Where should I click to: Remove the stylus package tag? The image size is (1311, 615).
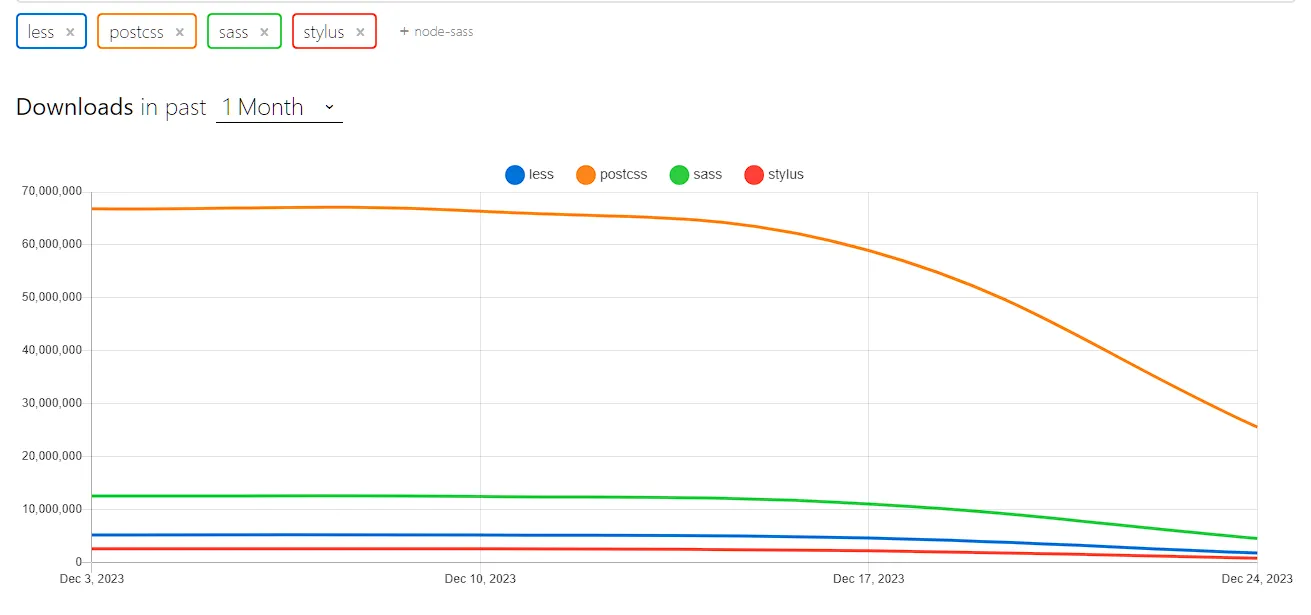pos(360,32)
